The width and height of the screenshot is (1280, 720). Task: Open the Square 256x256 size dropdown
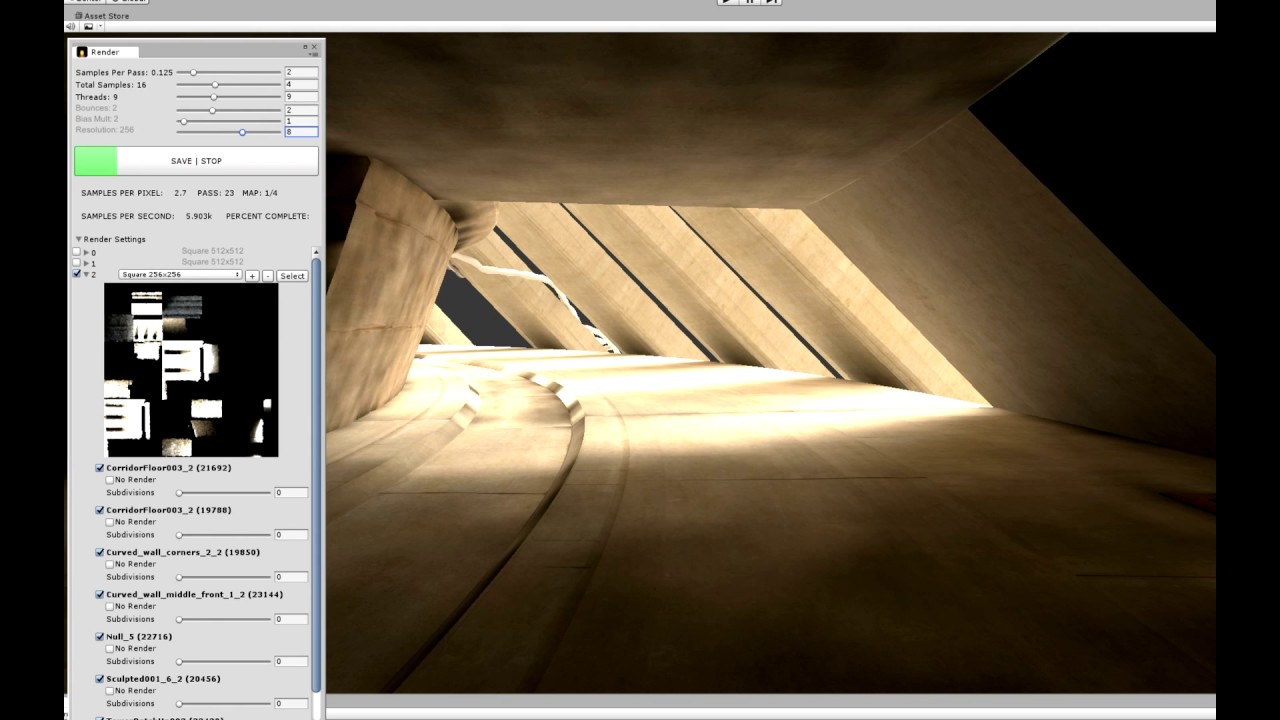tap(180, 275)
